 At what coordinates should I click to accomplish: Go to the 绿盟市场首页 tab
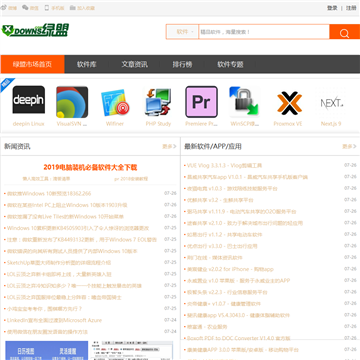click(x=32, y=64)
